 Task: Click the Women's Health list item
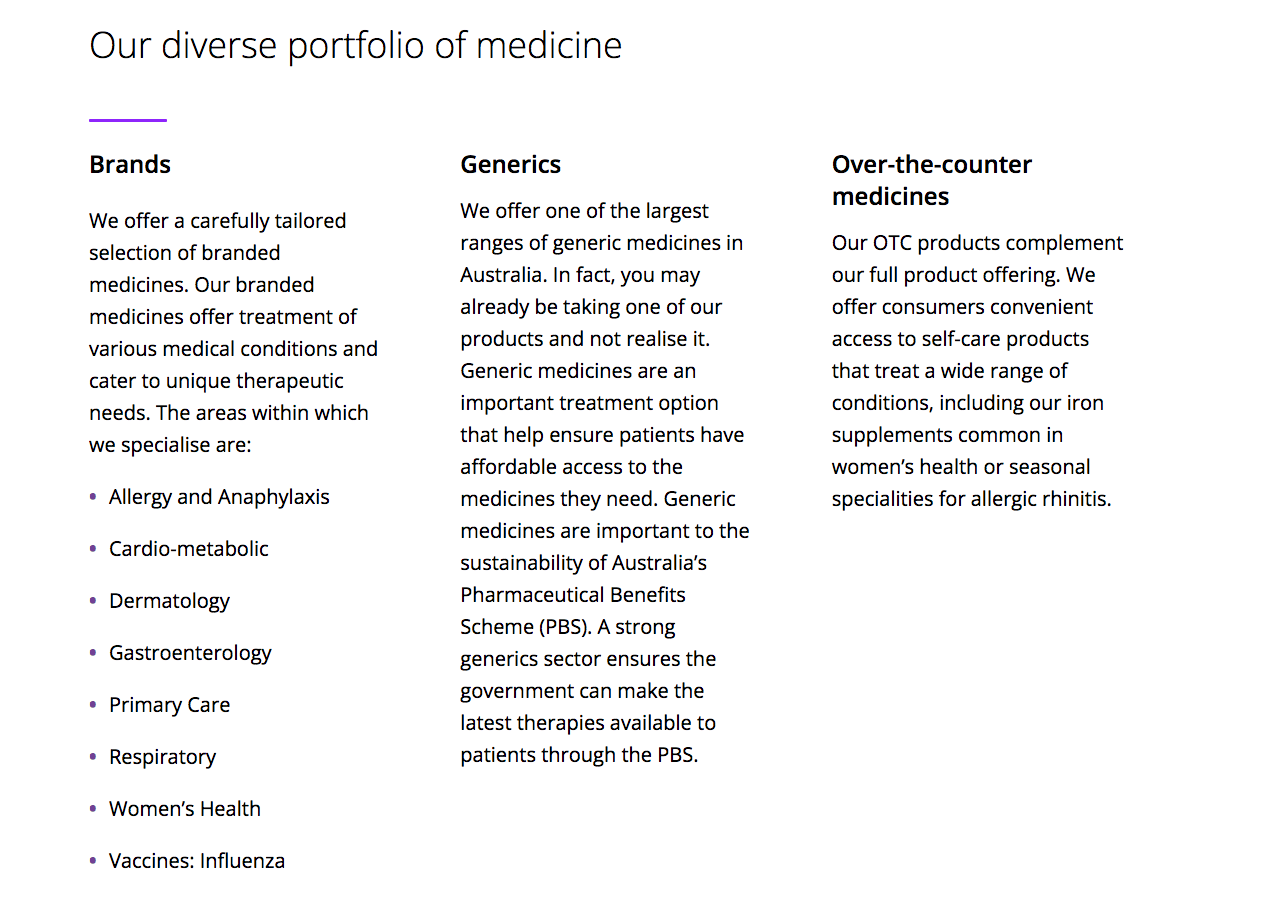(185, 809)
